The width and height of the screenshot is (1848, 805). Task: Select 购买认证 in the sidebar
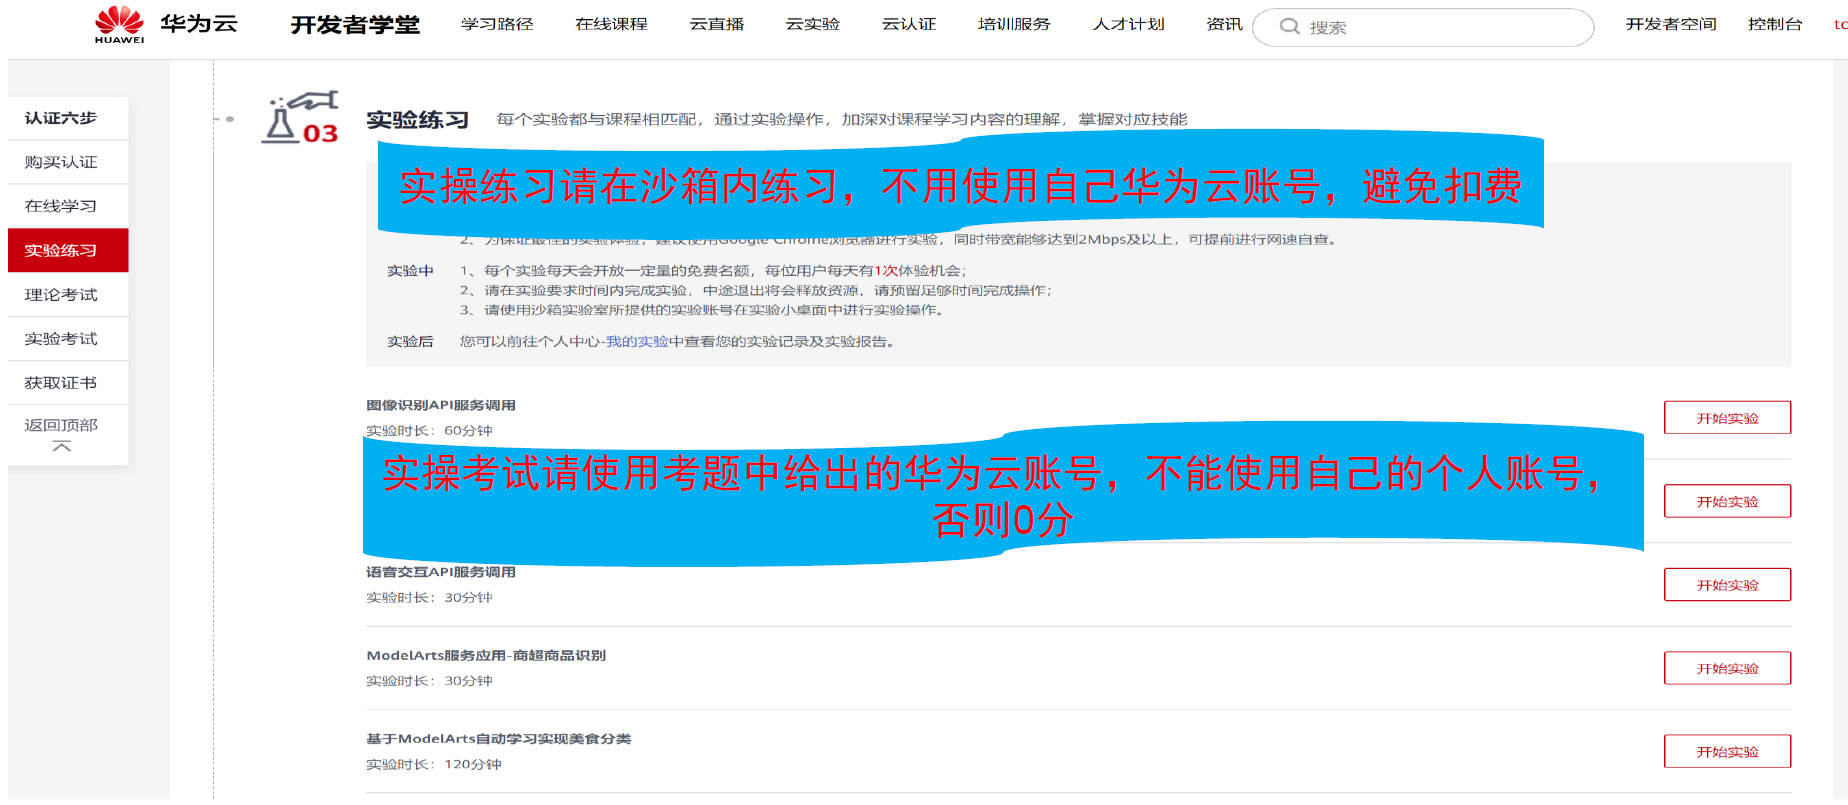tap(68, 162)
